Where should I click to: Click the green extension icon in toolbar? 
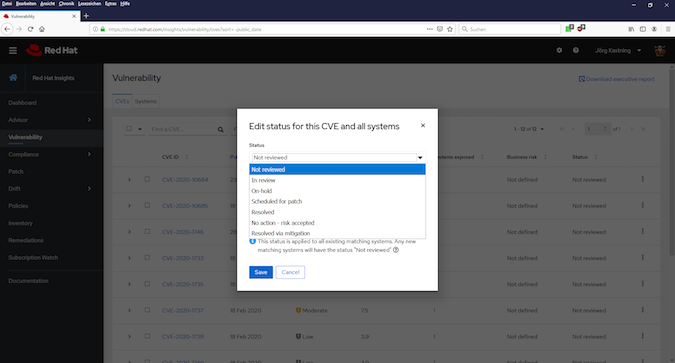[570, 28]
